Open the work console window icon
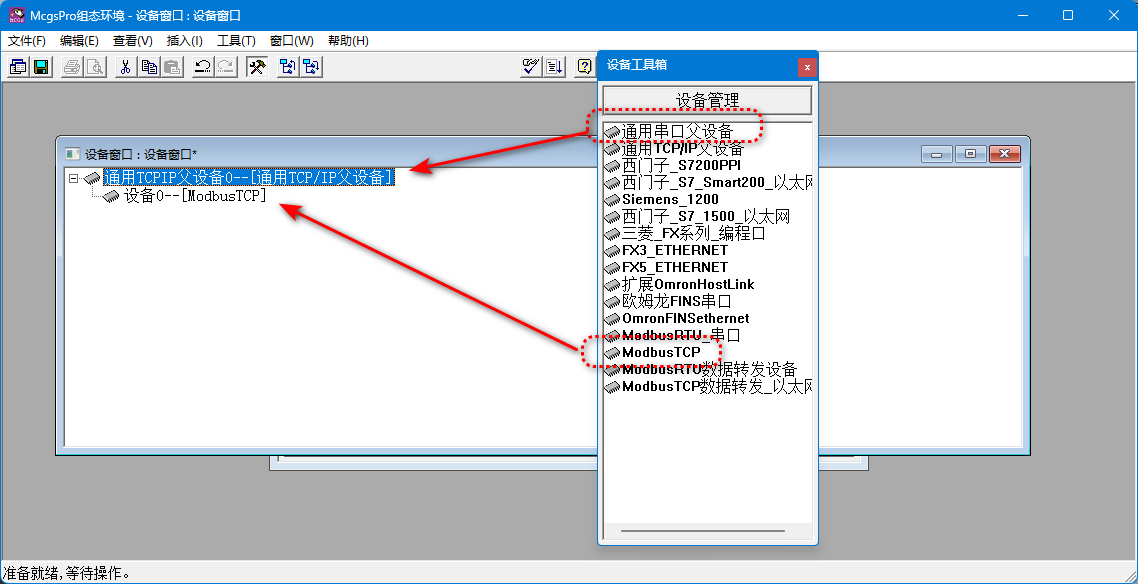This screenshot has height=584, width=1138. 18,67
